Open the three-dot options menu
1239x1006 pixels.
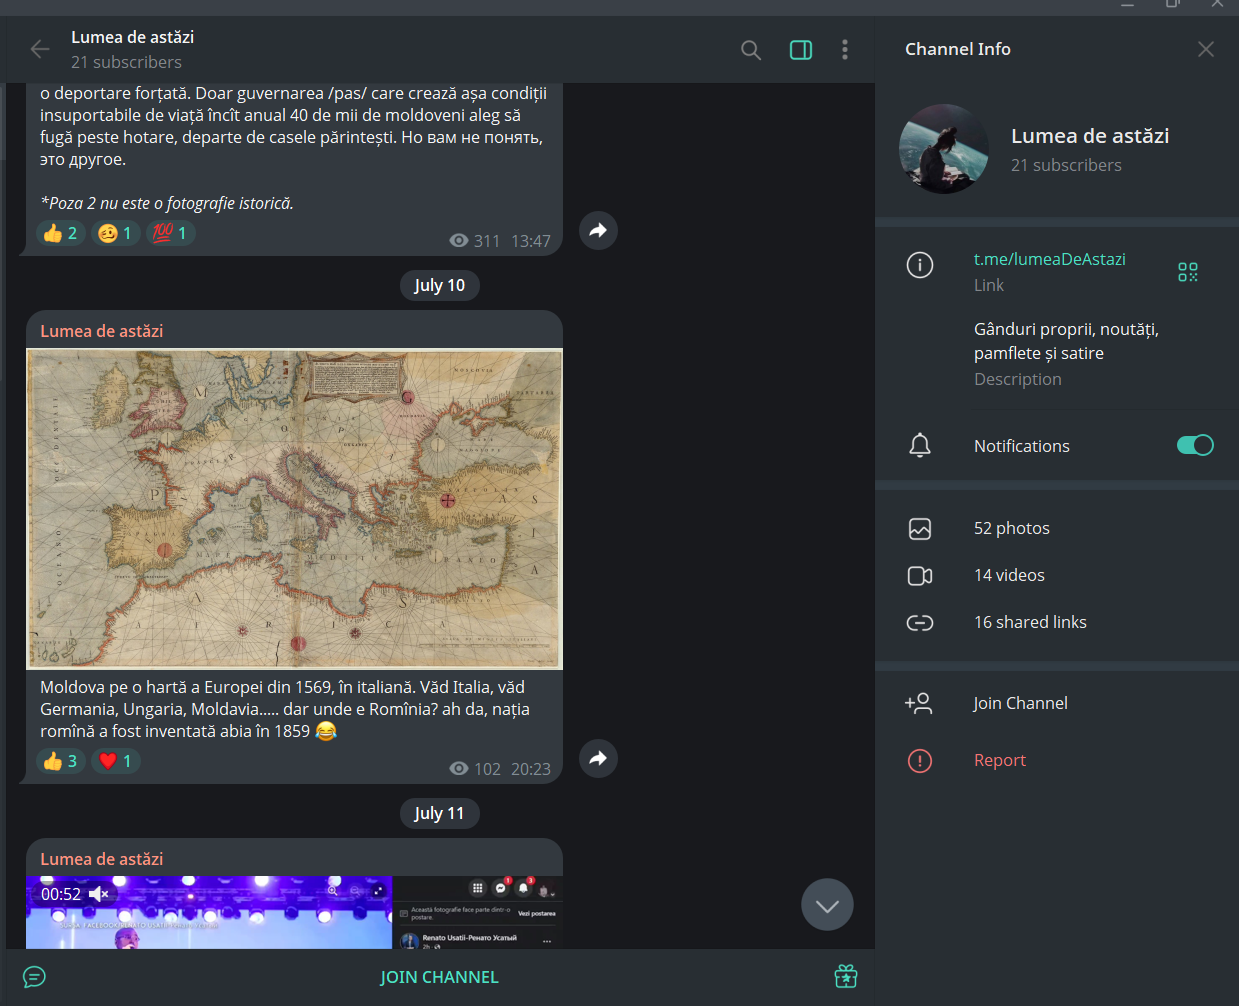845,50
